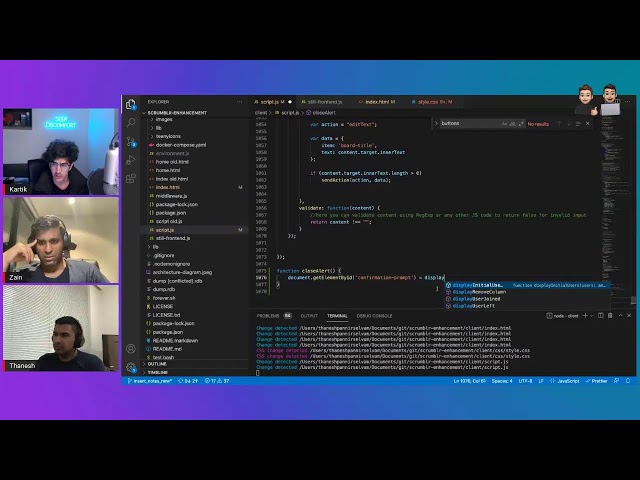Open notifications bell in status bar
The height and width of the screenshot is (480, 640).
(628, 381)
